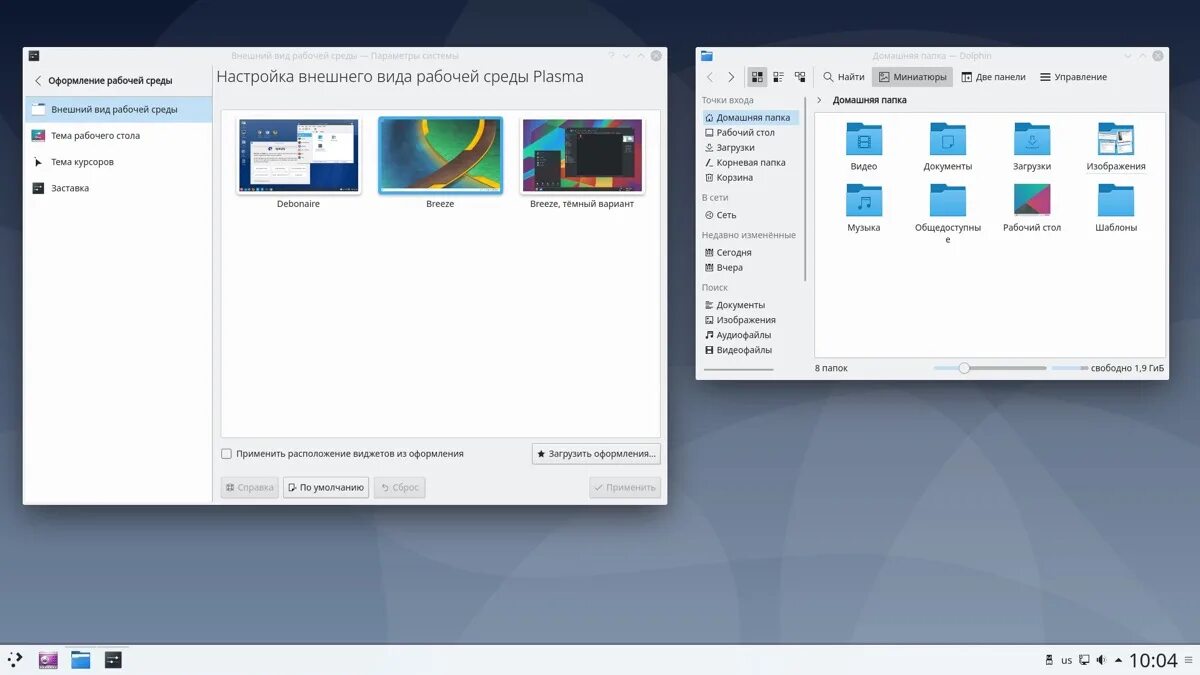Switch to Dolphin in the taskbar
The width and height of the screenshot is (1200, 675).
coord(81,659)
